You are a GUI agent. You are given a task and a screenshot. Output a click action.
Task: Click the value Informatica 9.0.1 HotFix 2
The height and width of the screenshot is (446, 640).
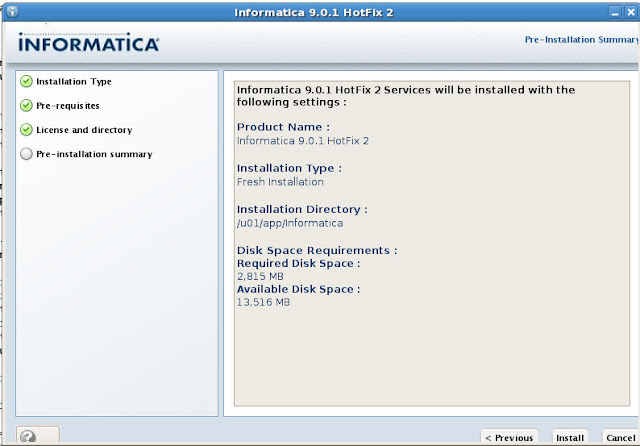point(302,141)
